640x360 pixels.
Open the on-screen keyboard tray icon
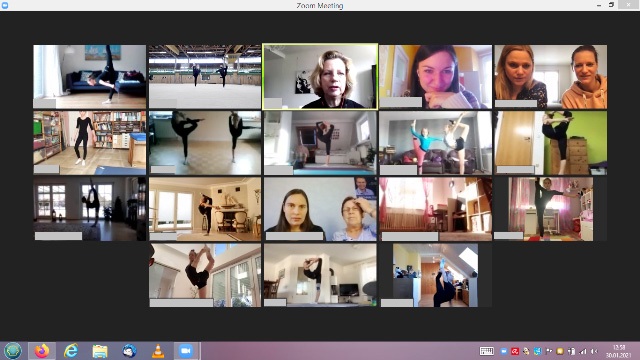click(487, 351)
